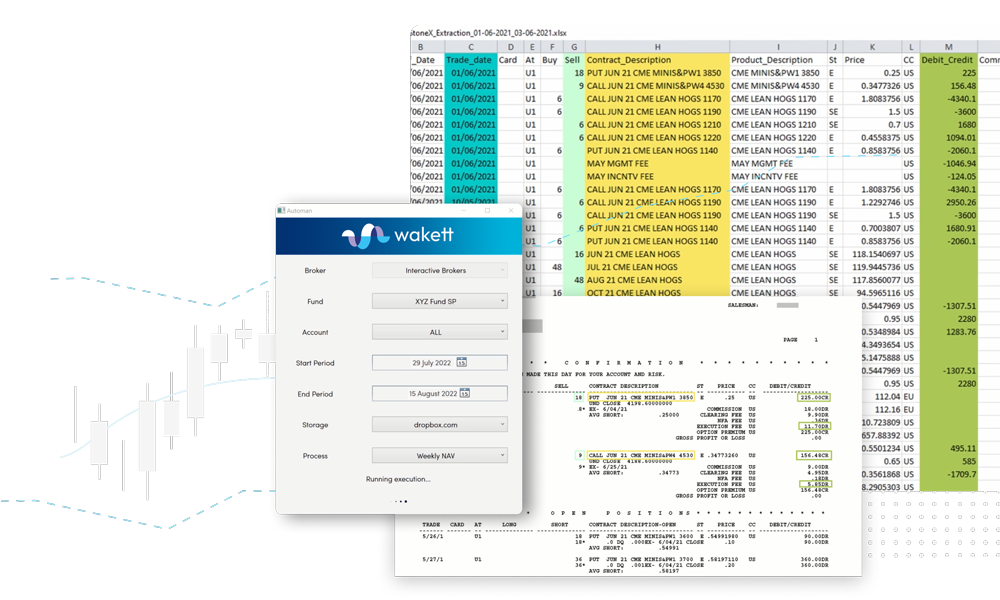Click the Product_Description header cell
1000x600 pixels.
pyautogui.click(x=778, y=60)
